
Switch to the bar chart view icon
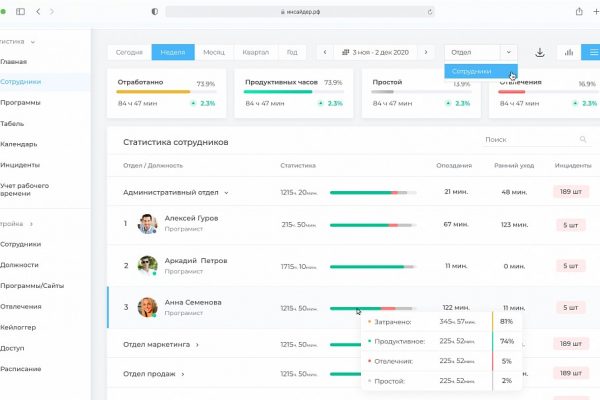[569, 52]
